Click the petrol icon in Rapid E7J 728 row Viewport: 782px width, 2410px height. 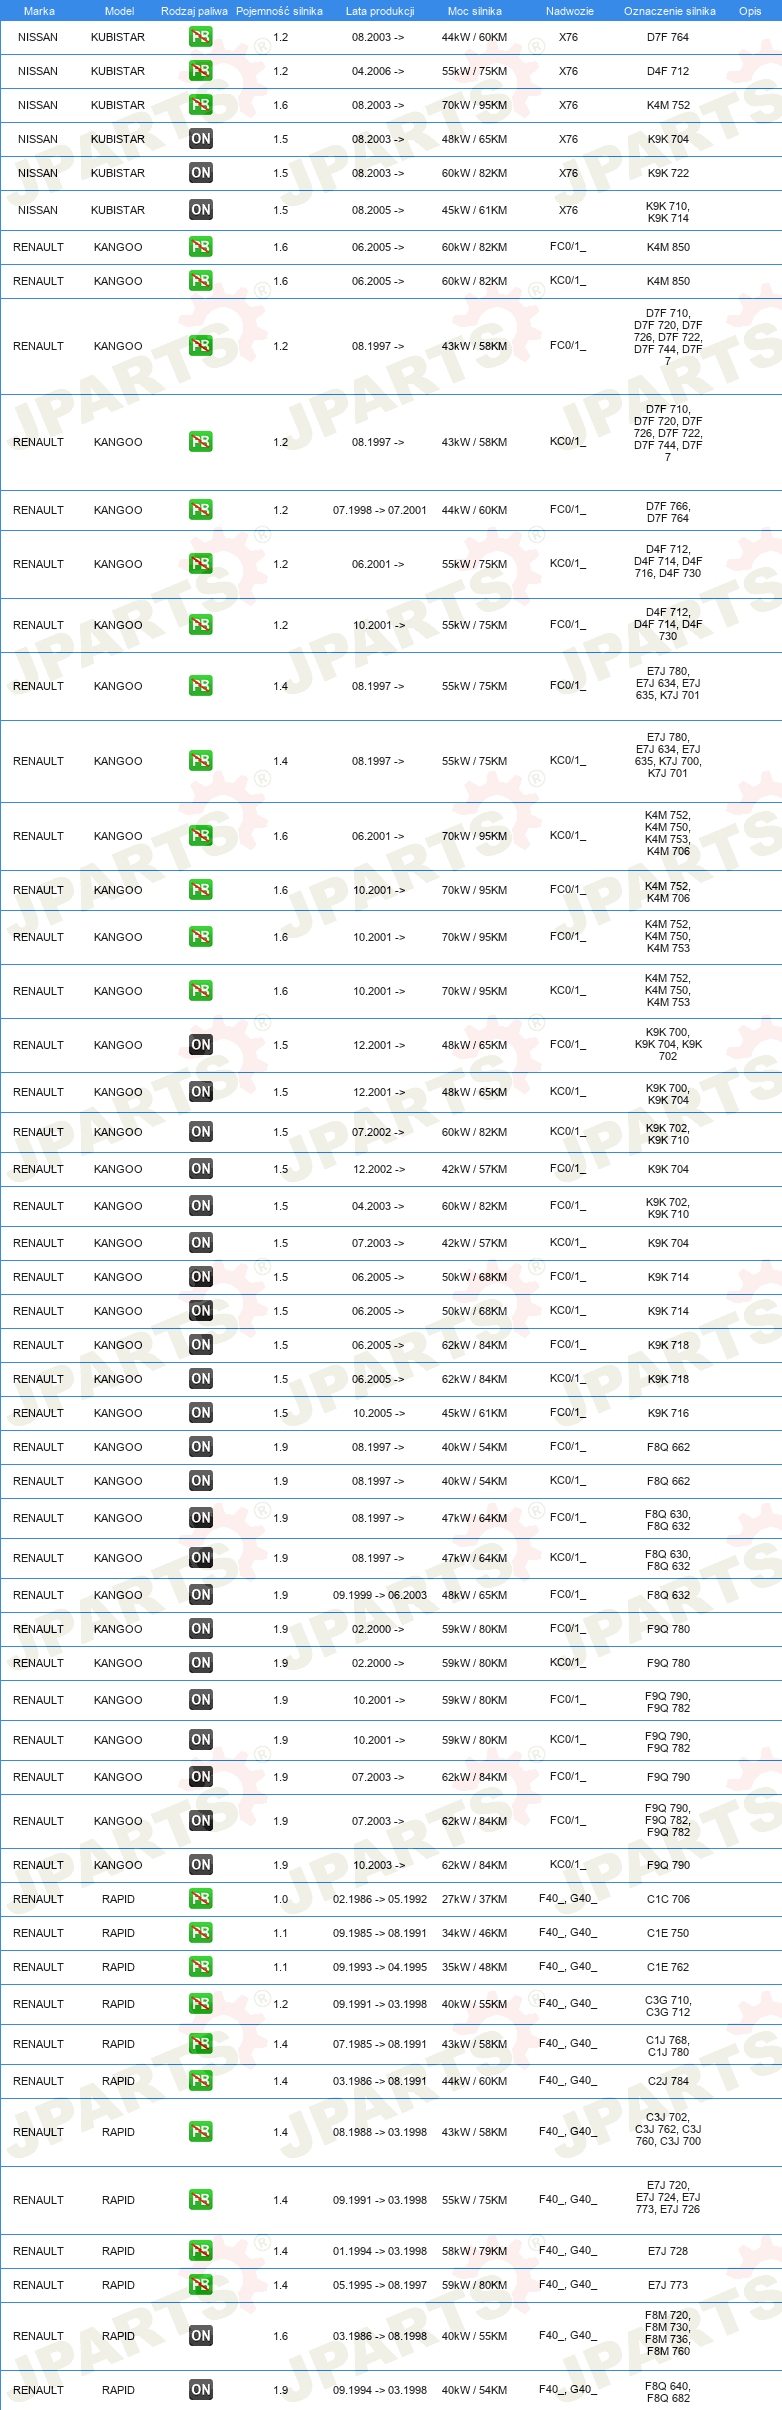coord(201,2251)
